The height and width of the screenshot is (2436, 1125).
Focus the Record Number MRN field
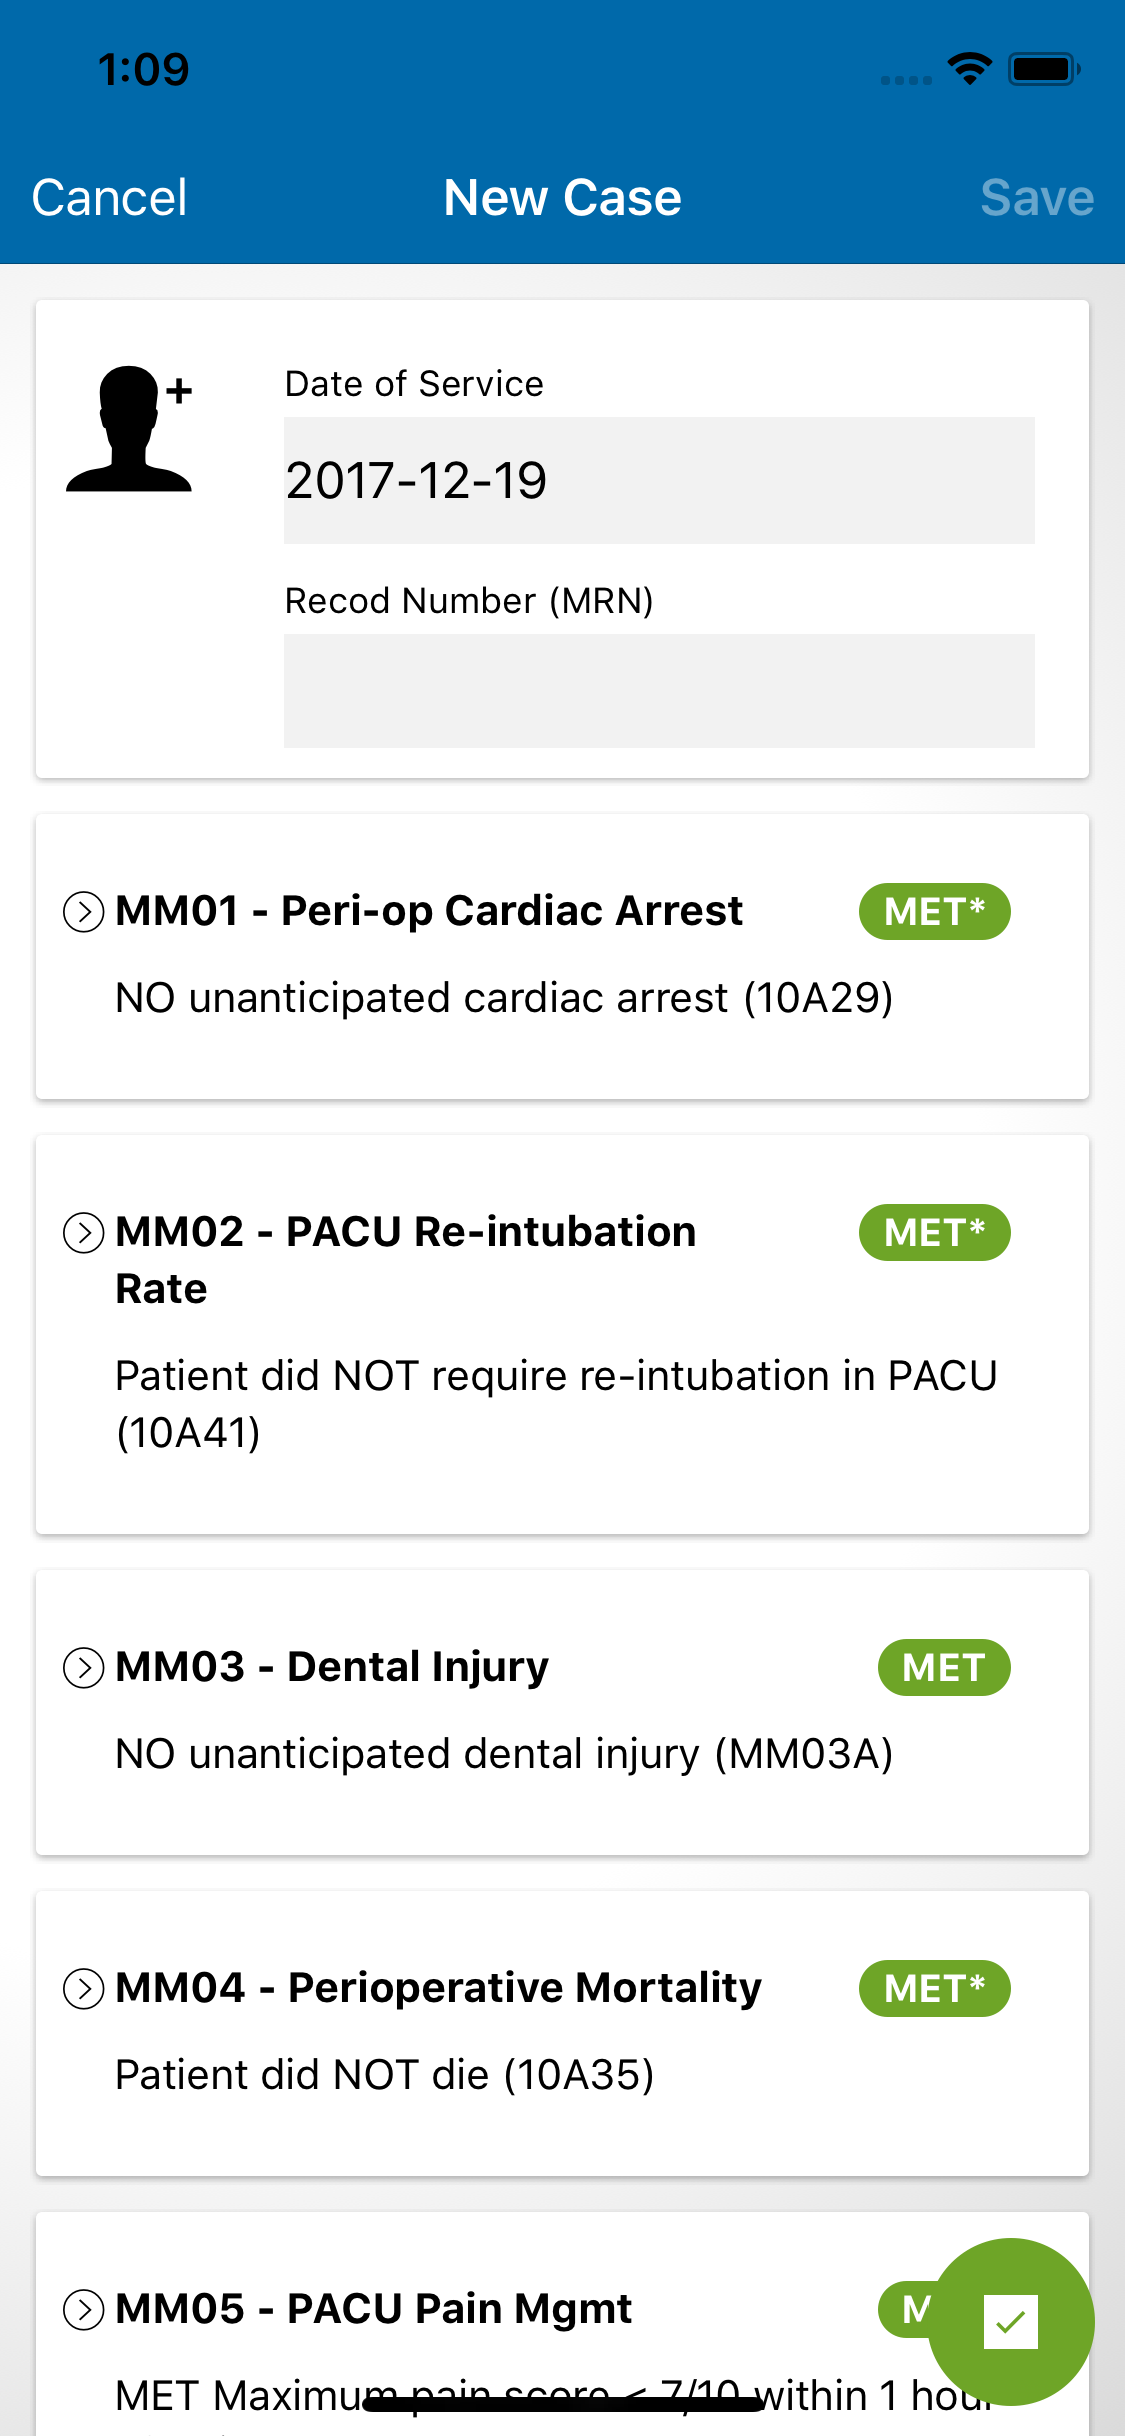tap(659, 691)
